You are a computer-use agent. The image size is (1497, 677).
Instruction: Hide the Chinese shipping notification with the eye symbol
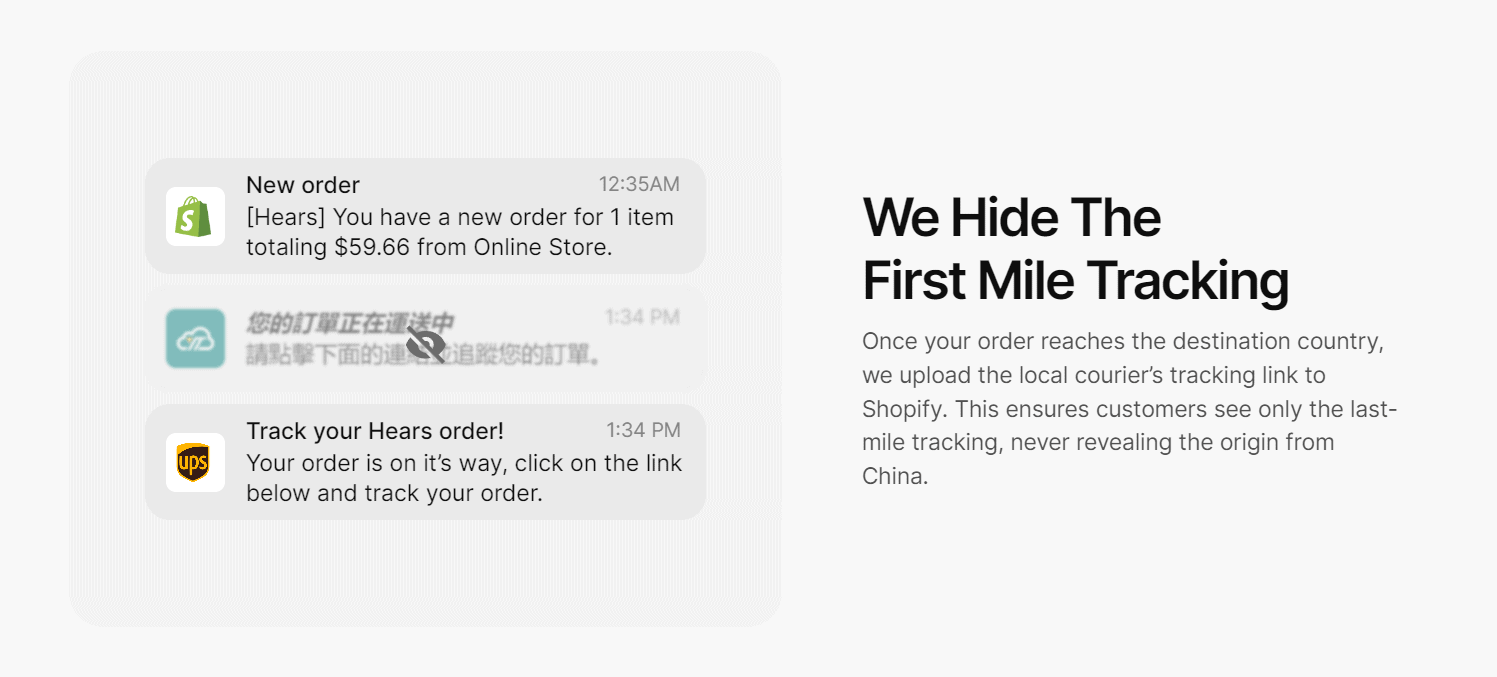[425, 345]
